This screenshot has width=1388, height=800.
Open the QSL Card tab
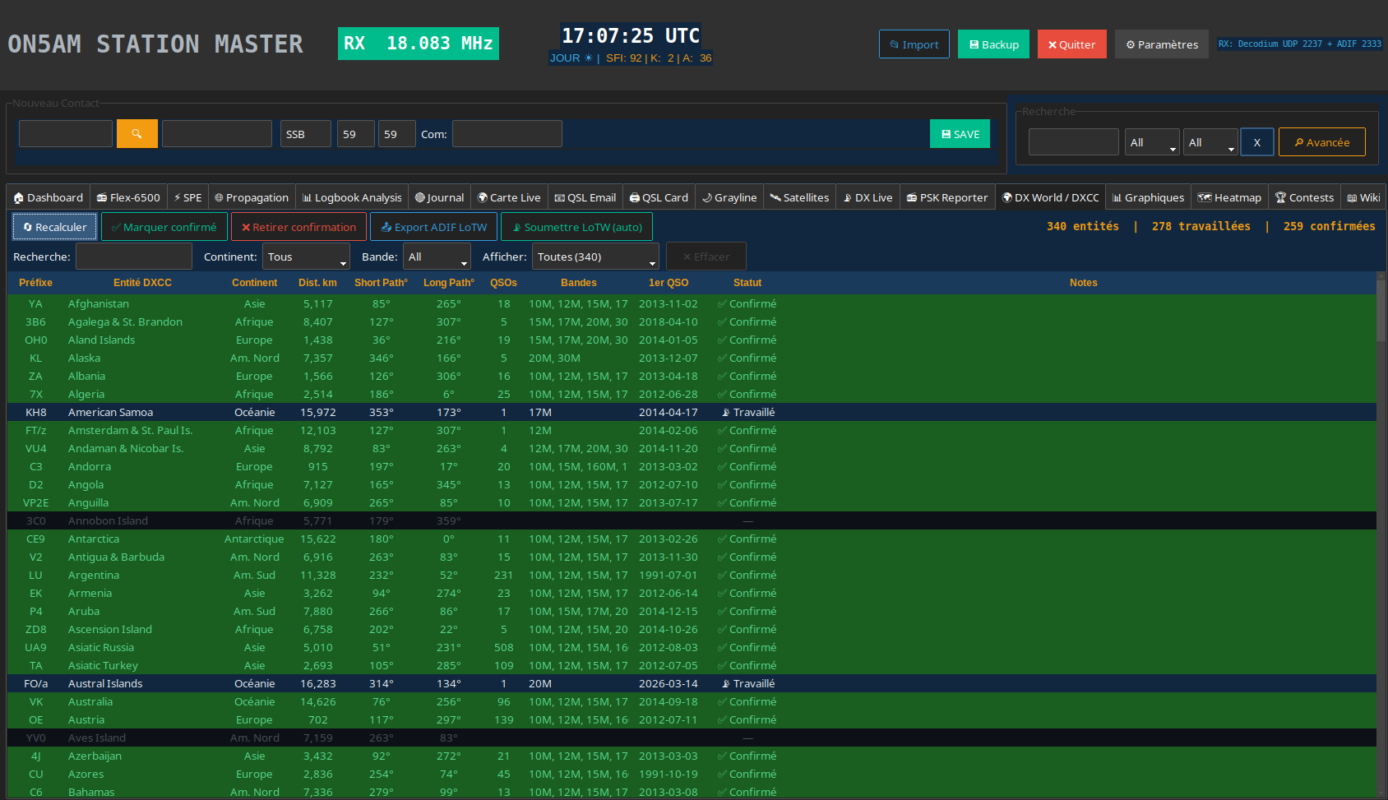tap(659, 198)
